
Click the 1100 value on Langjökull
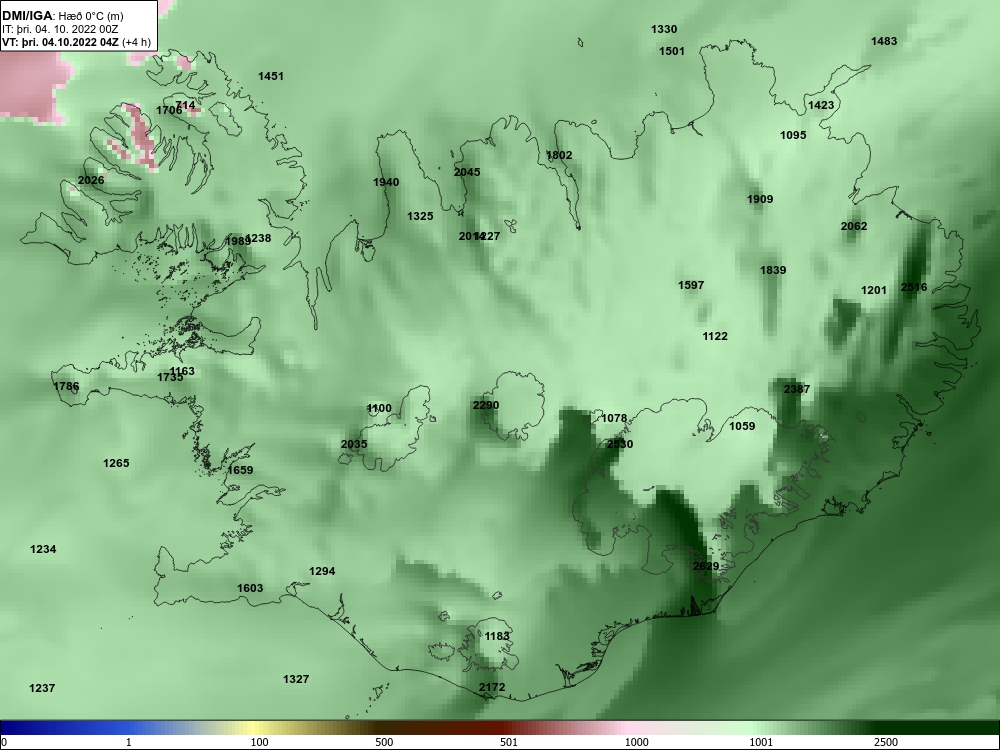coord(379,408)
